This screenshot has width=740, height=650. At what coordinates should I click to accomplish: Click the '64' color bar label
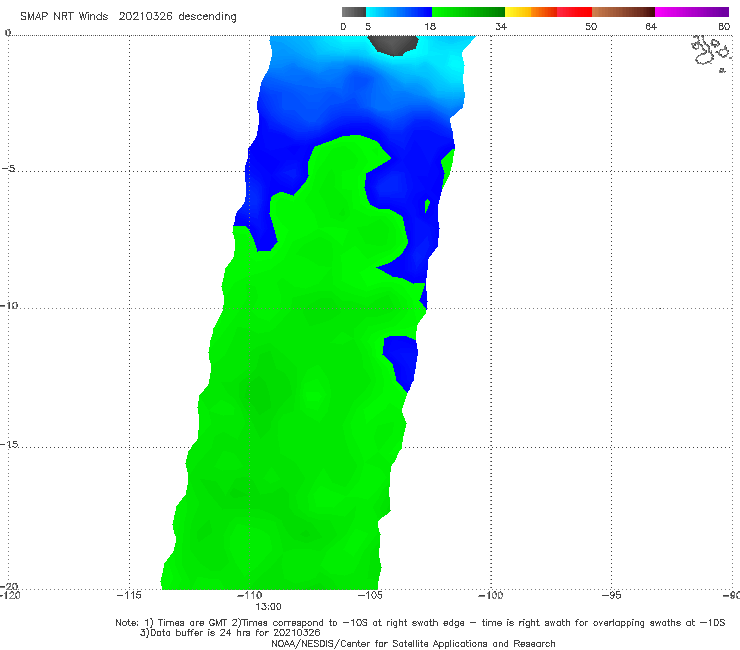(x=651, y=26)
